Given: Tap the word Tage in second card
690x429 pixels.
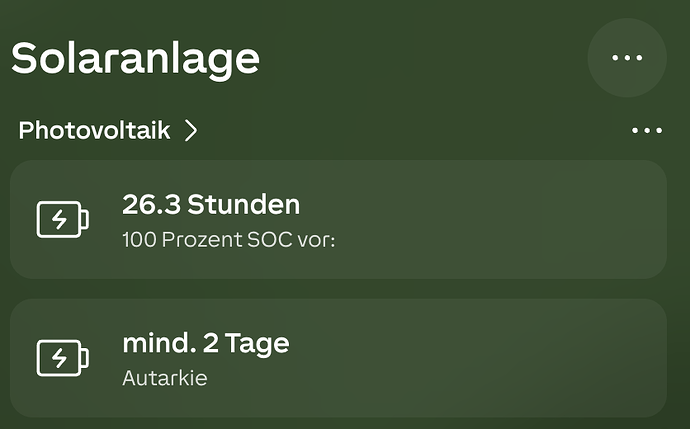Looking at the screenshot, I should point(257,344).
